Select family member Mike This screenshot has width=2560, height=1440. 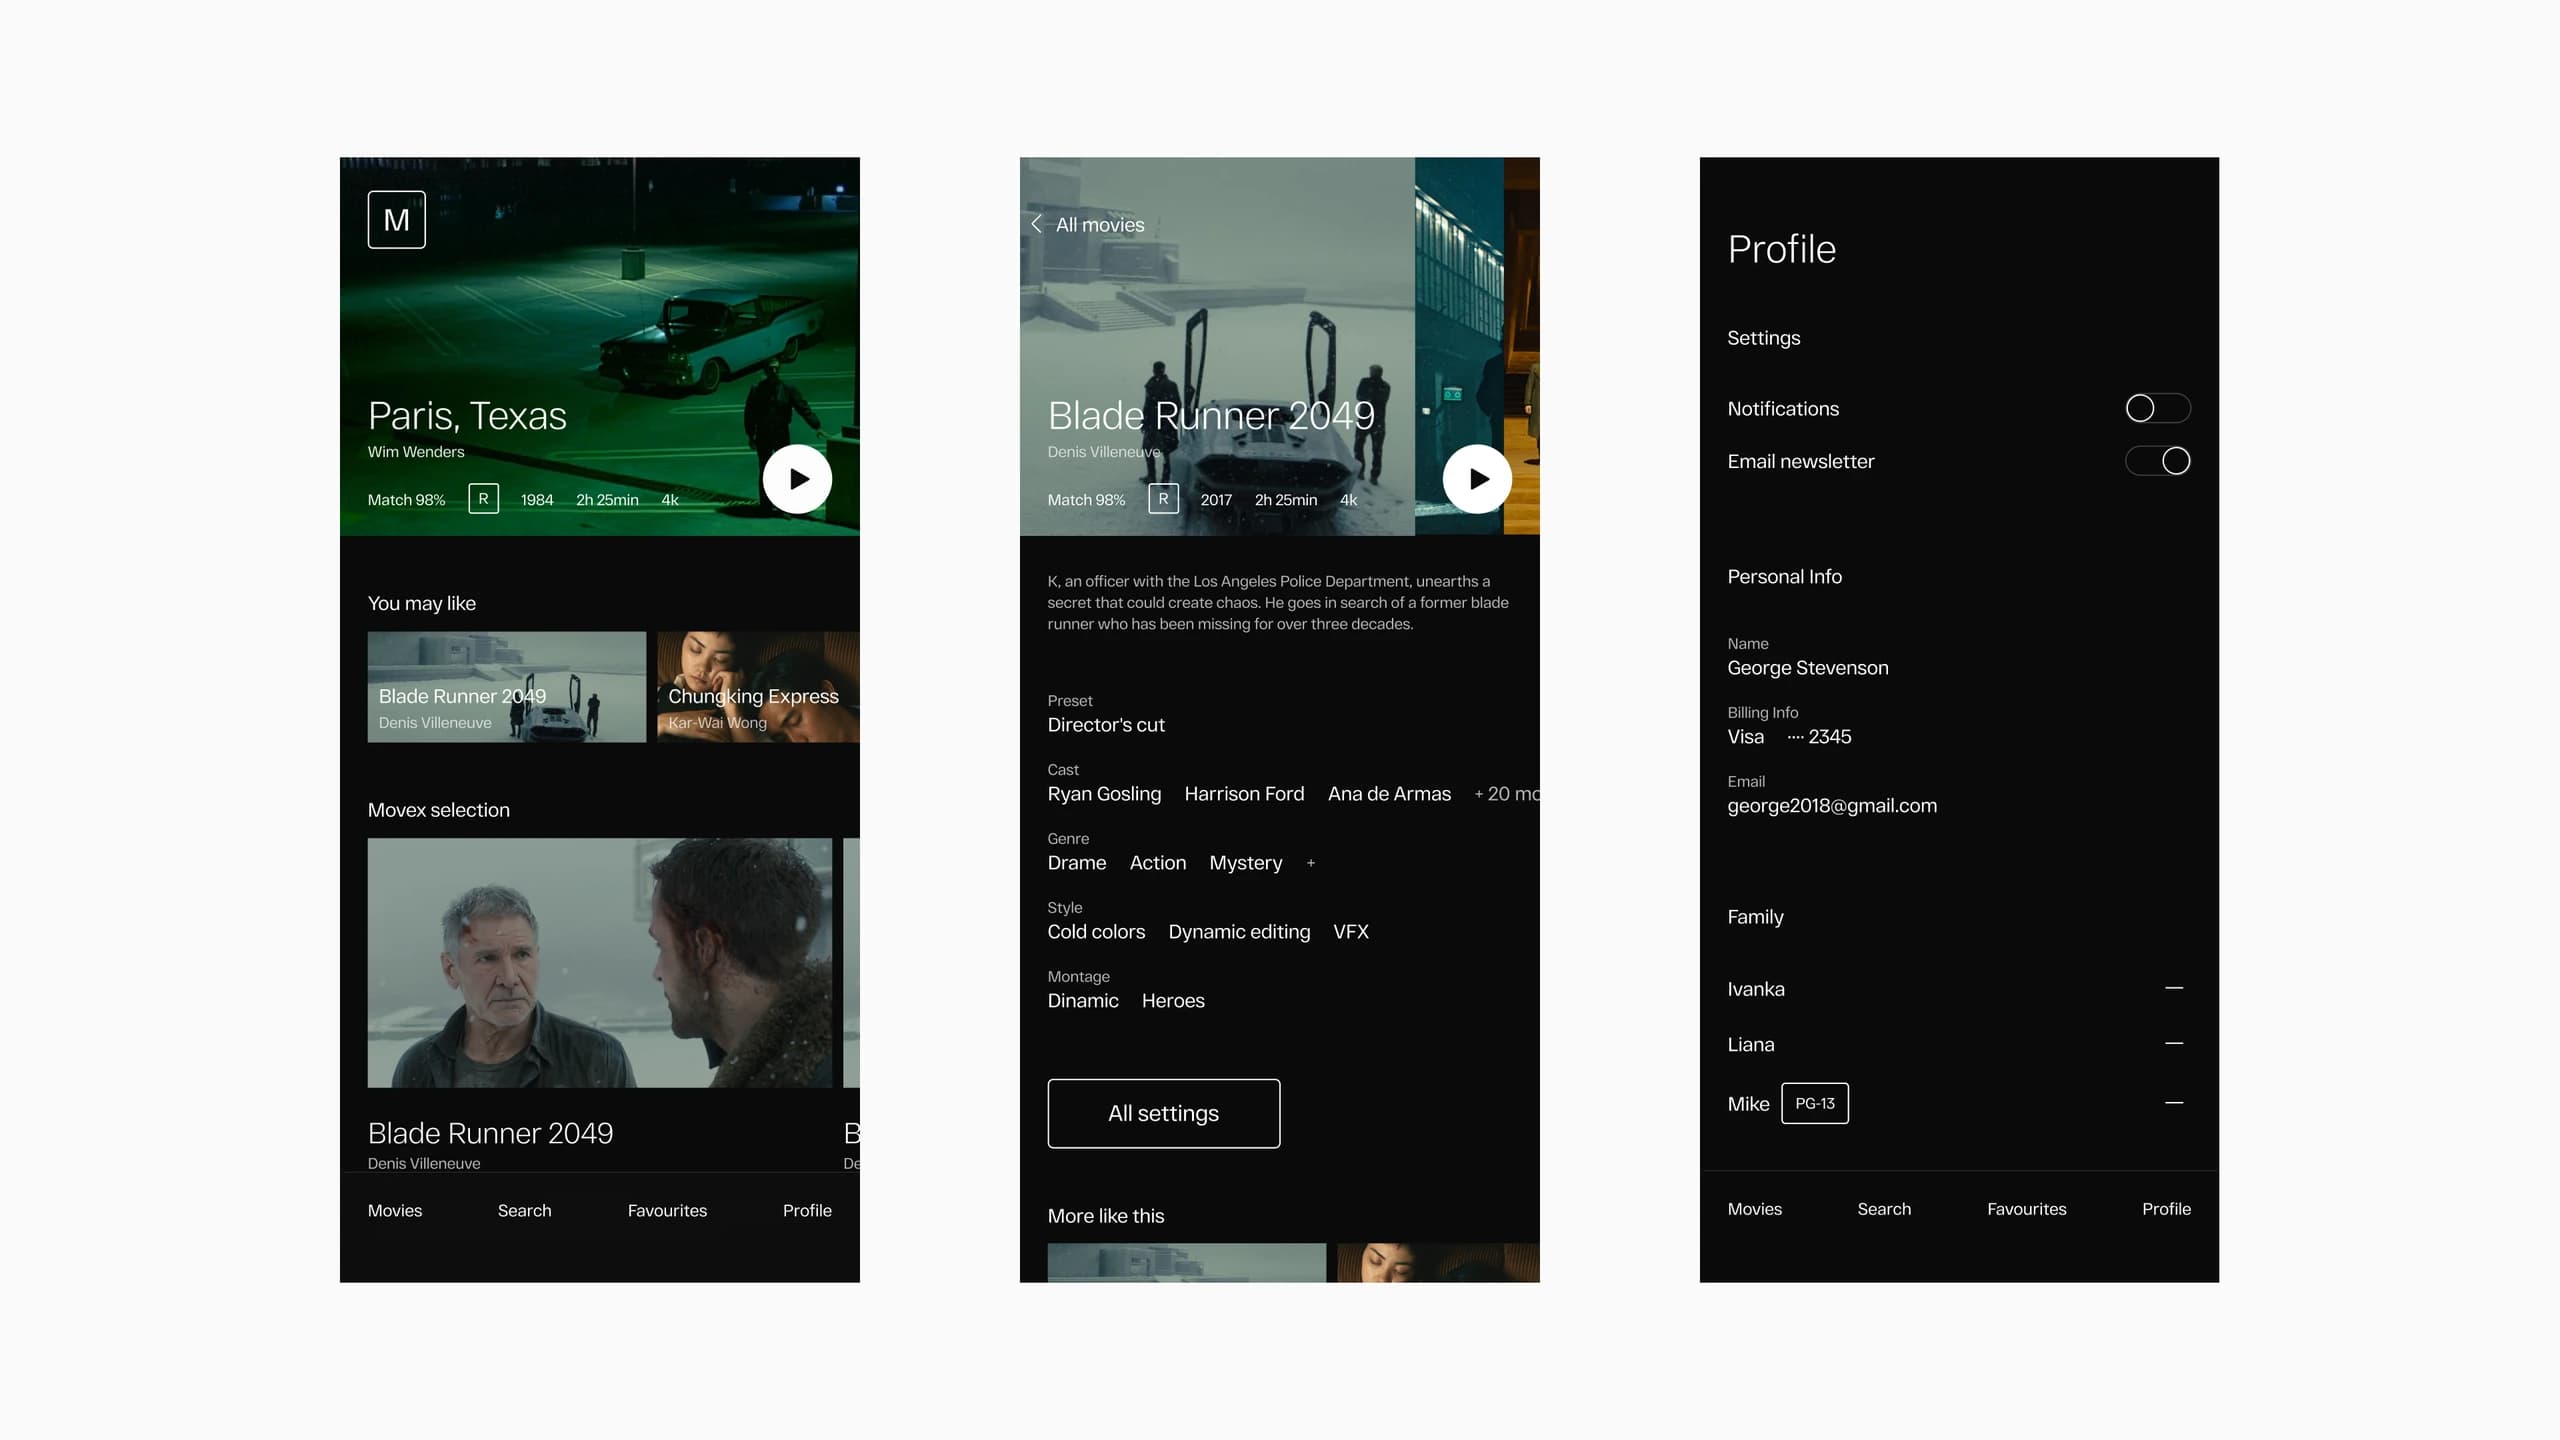click(1748, 1104)
